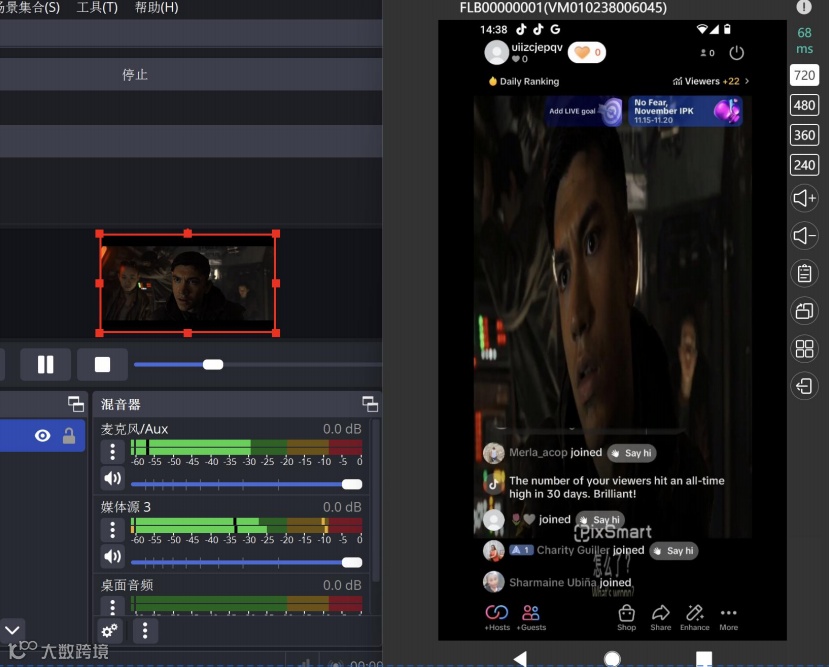This screenshot has width=829, height=667.
Task: Pause the media playback in OBS
Action: coord(45,364)
